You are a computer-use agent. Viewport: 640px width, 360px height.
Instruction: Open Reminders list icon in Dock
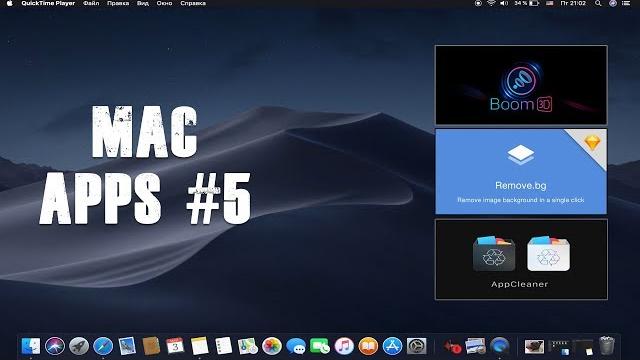coord(223,346)
